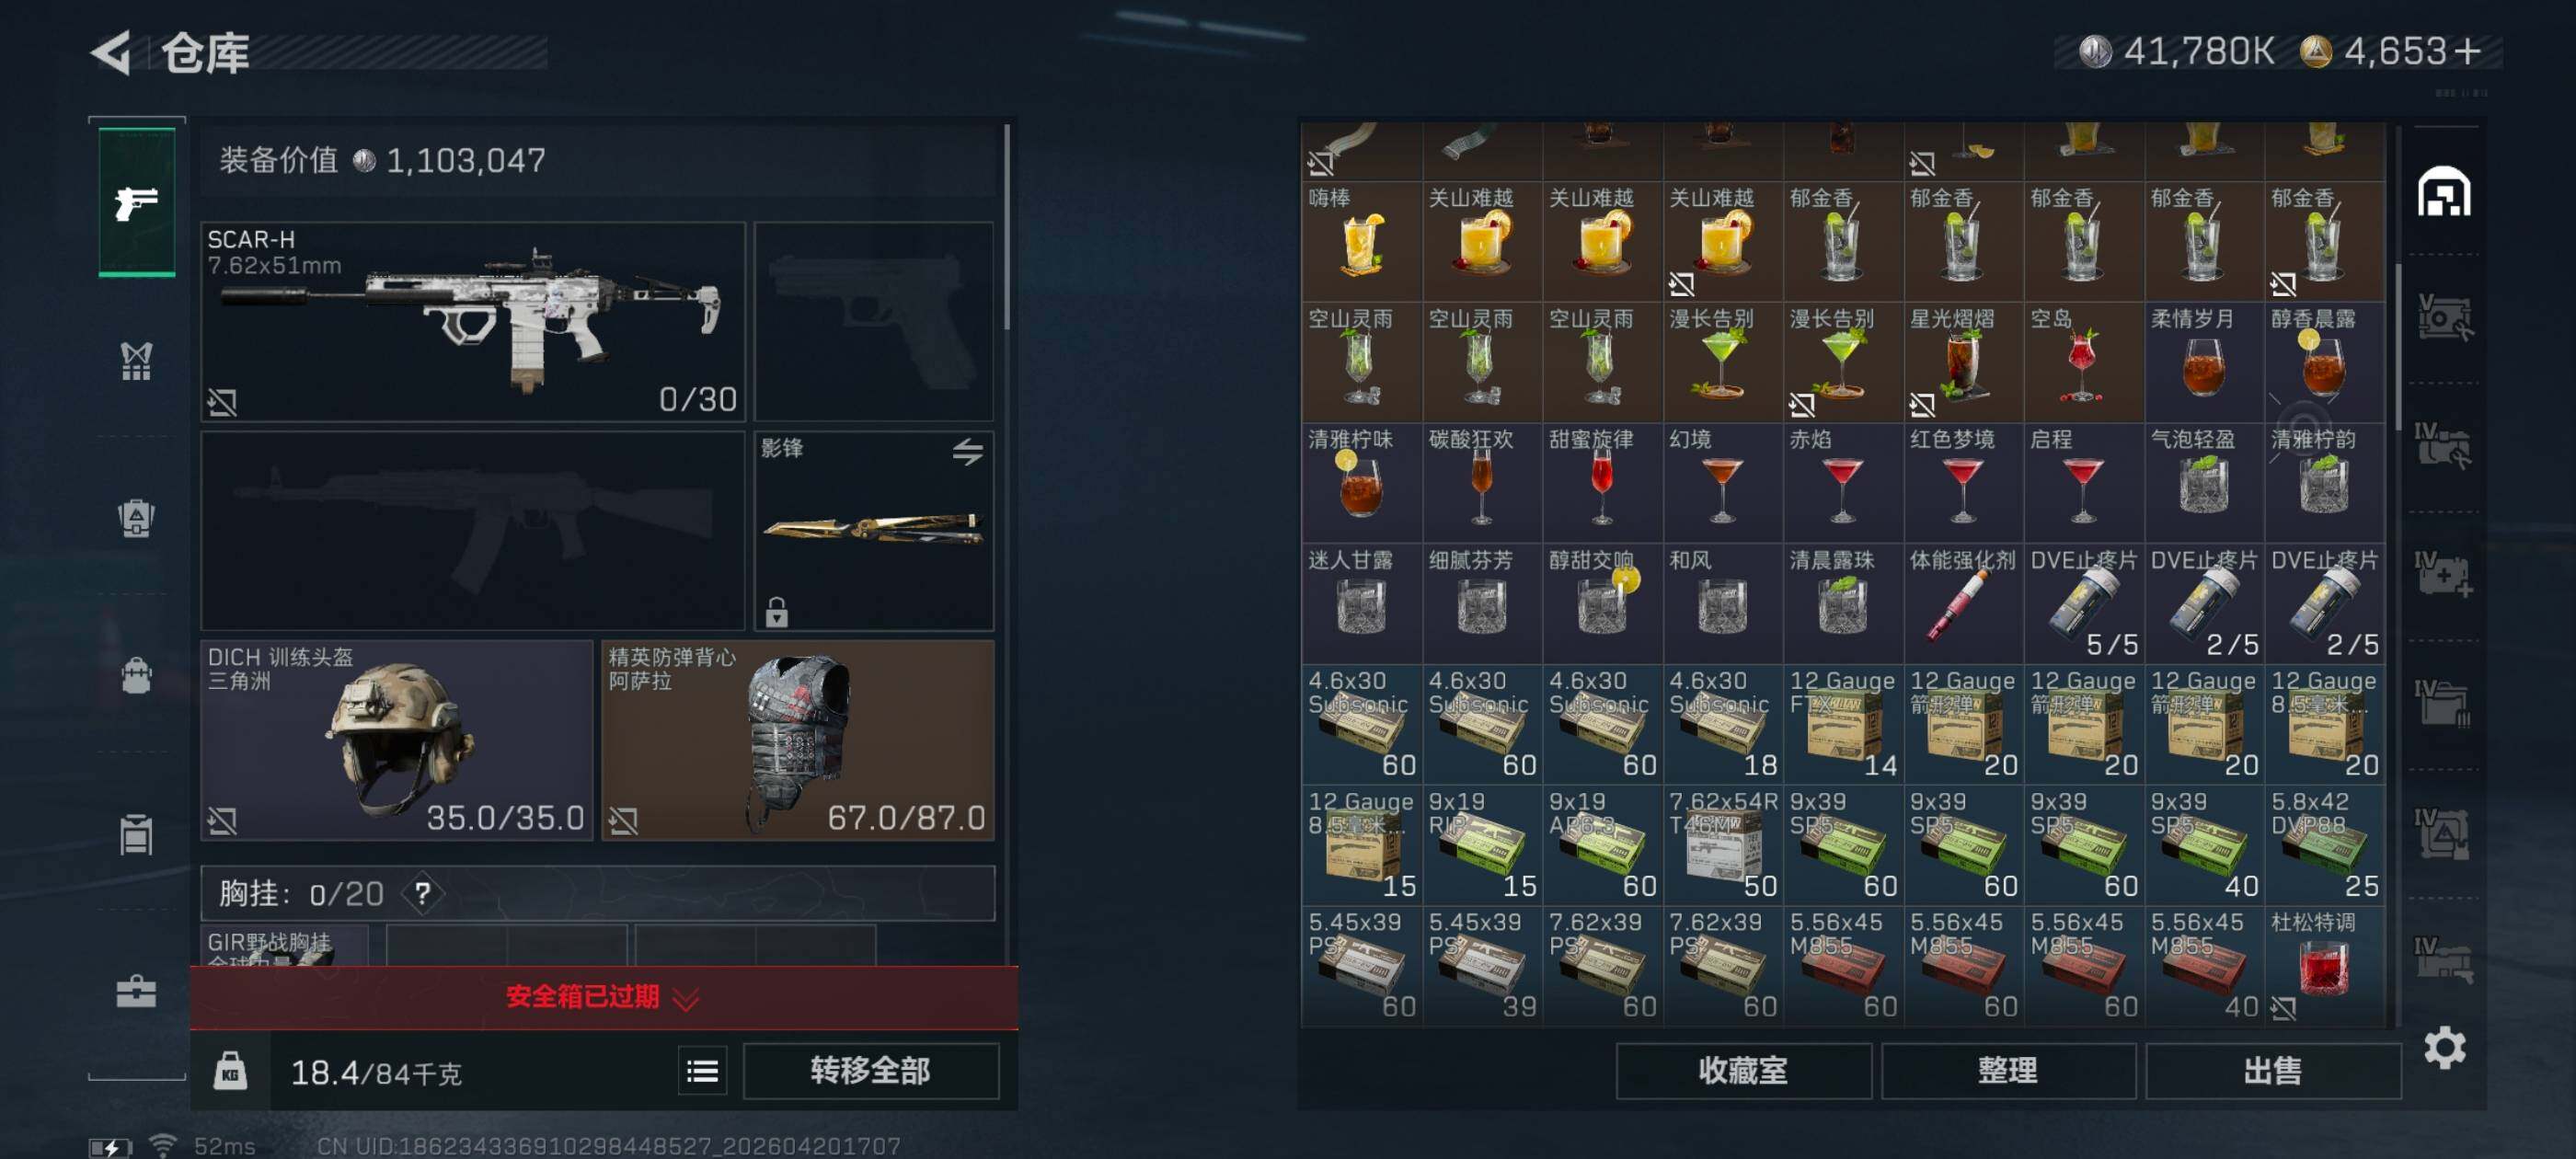Click the swap arrows on 影锋 knife slot
The width and height of the screenshot is (2576, 1159).
[967, 452]
